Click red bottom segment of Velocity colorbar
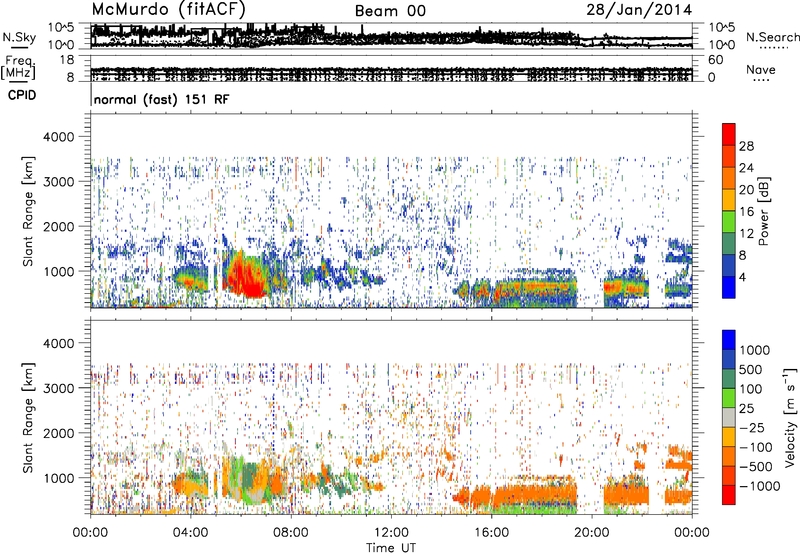 coord(729,495)
